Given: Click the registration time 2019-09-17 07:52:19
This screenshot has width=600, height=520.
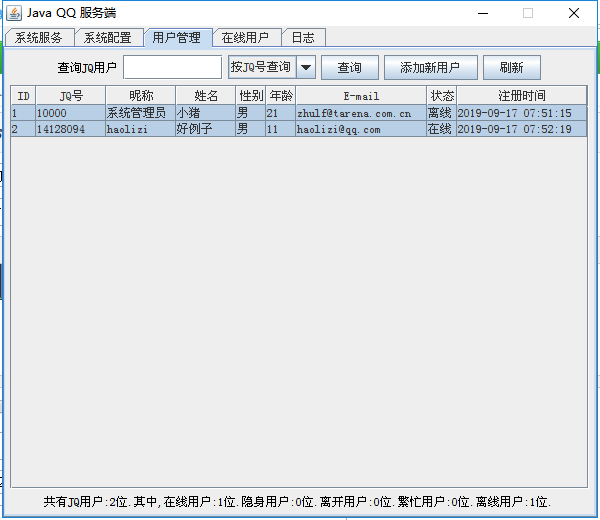Looking at the screenshot, I should (522, 129).
